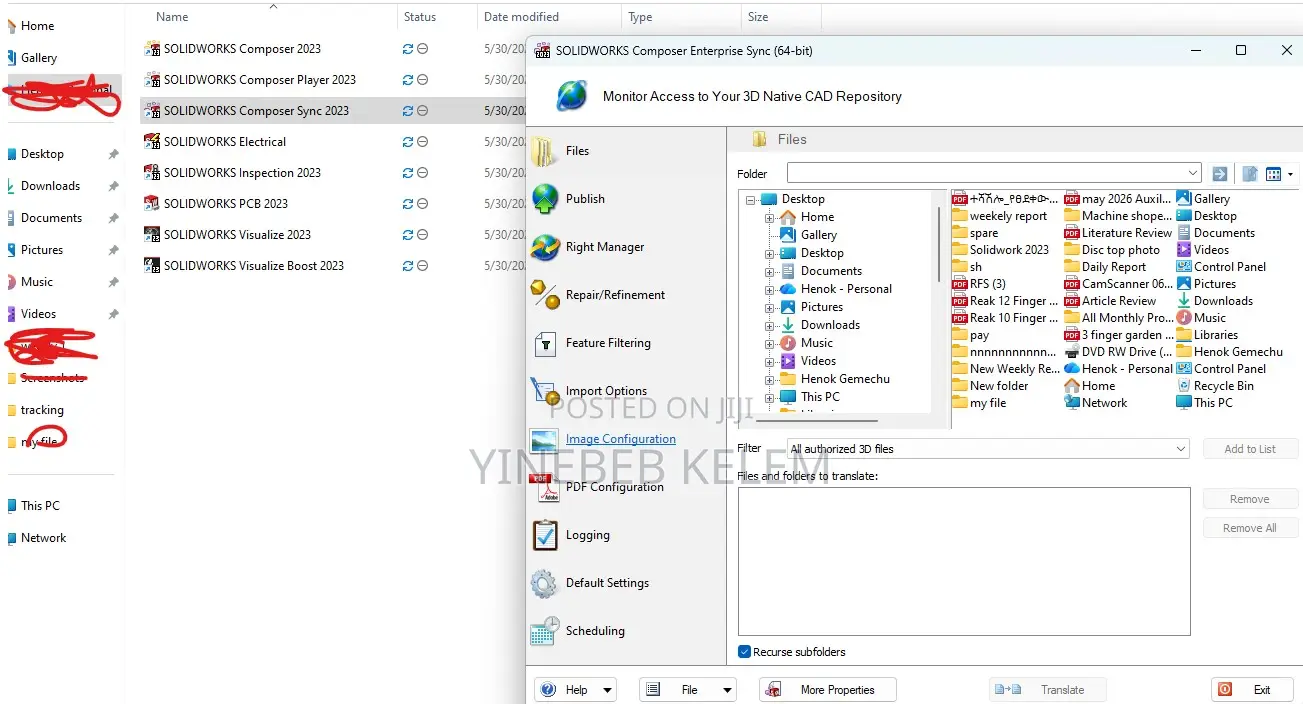
Task: Open the Logging clipboard icon
Action: [545, 535]
